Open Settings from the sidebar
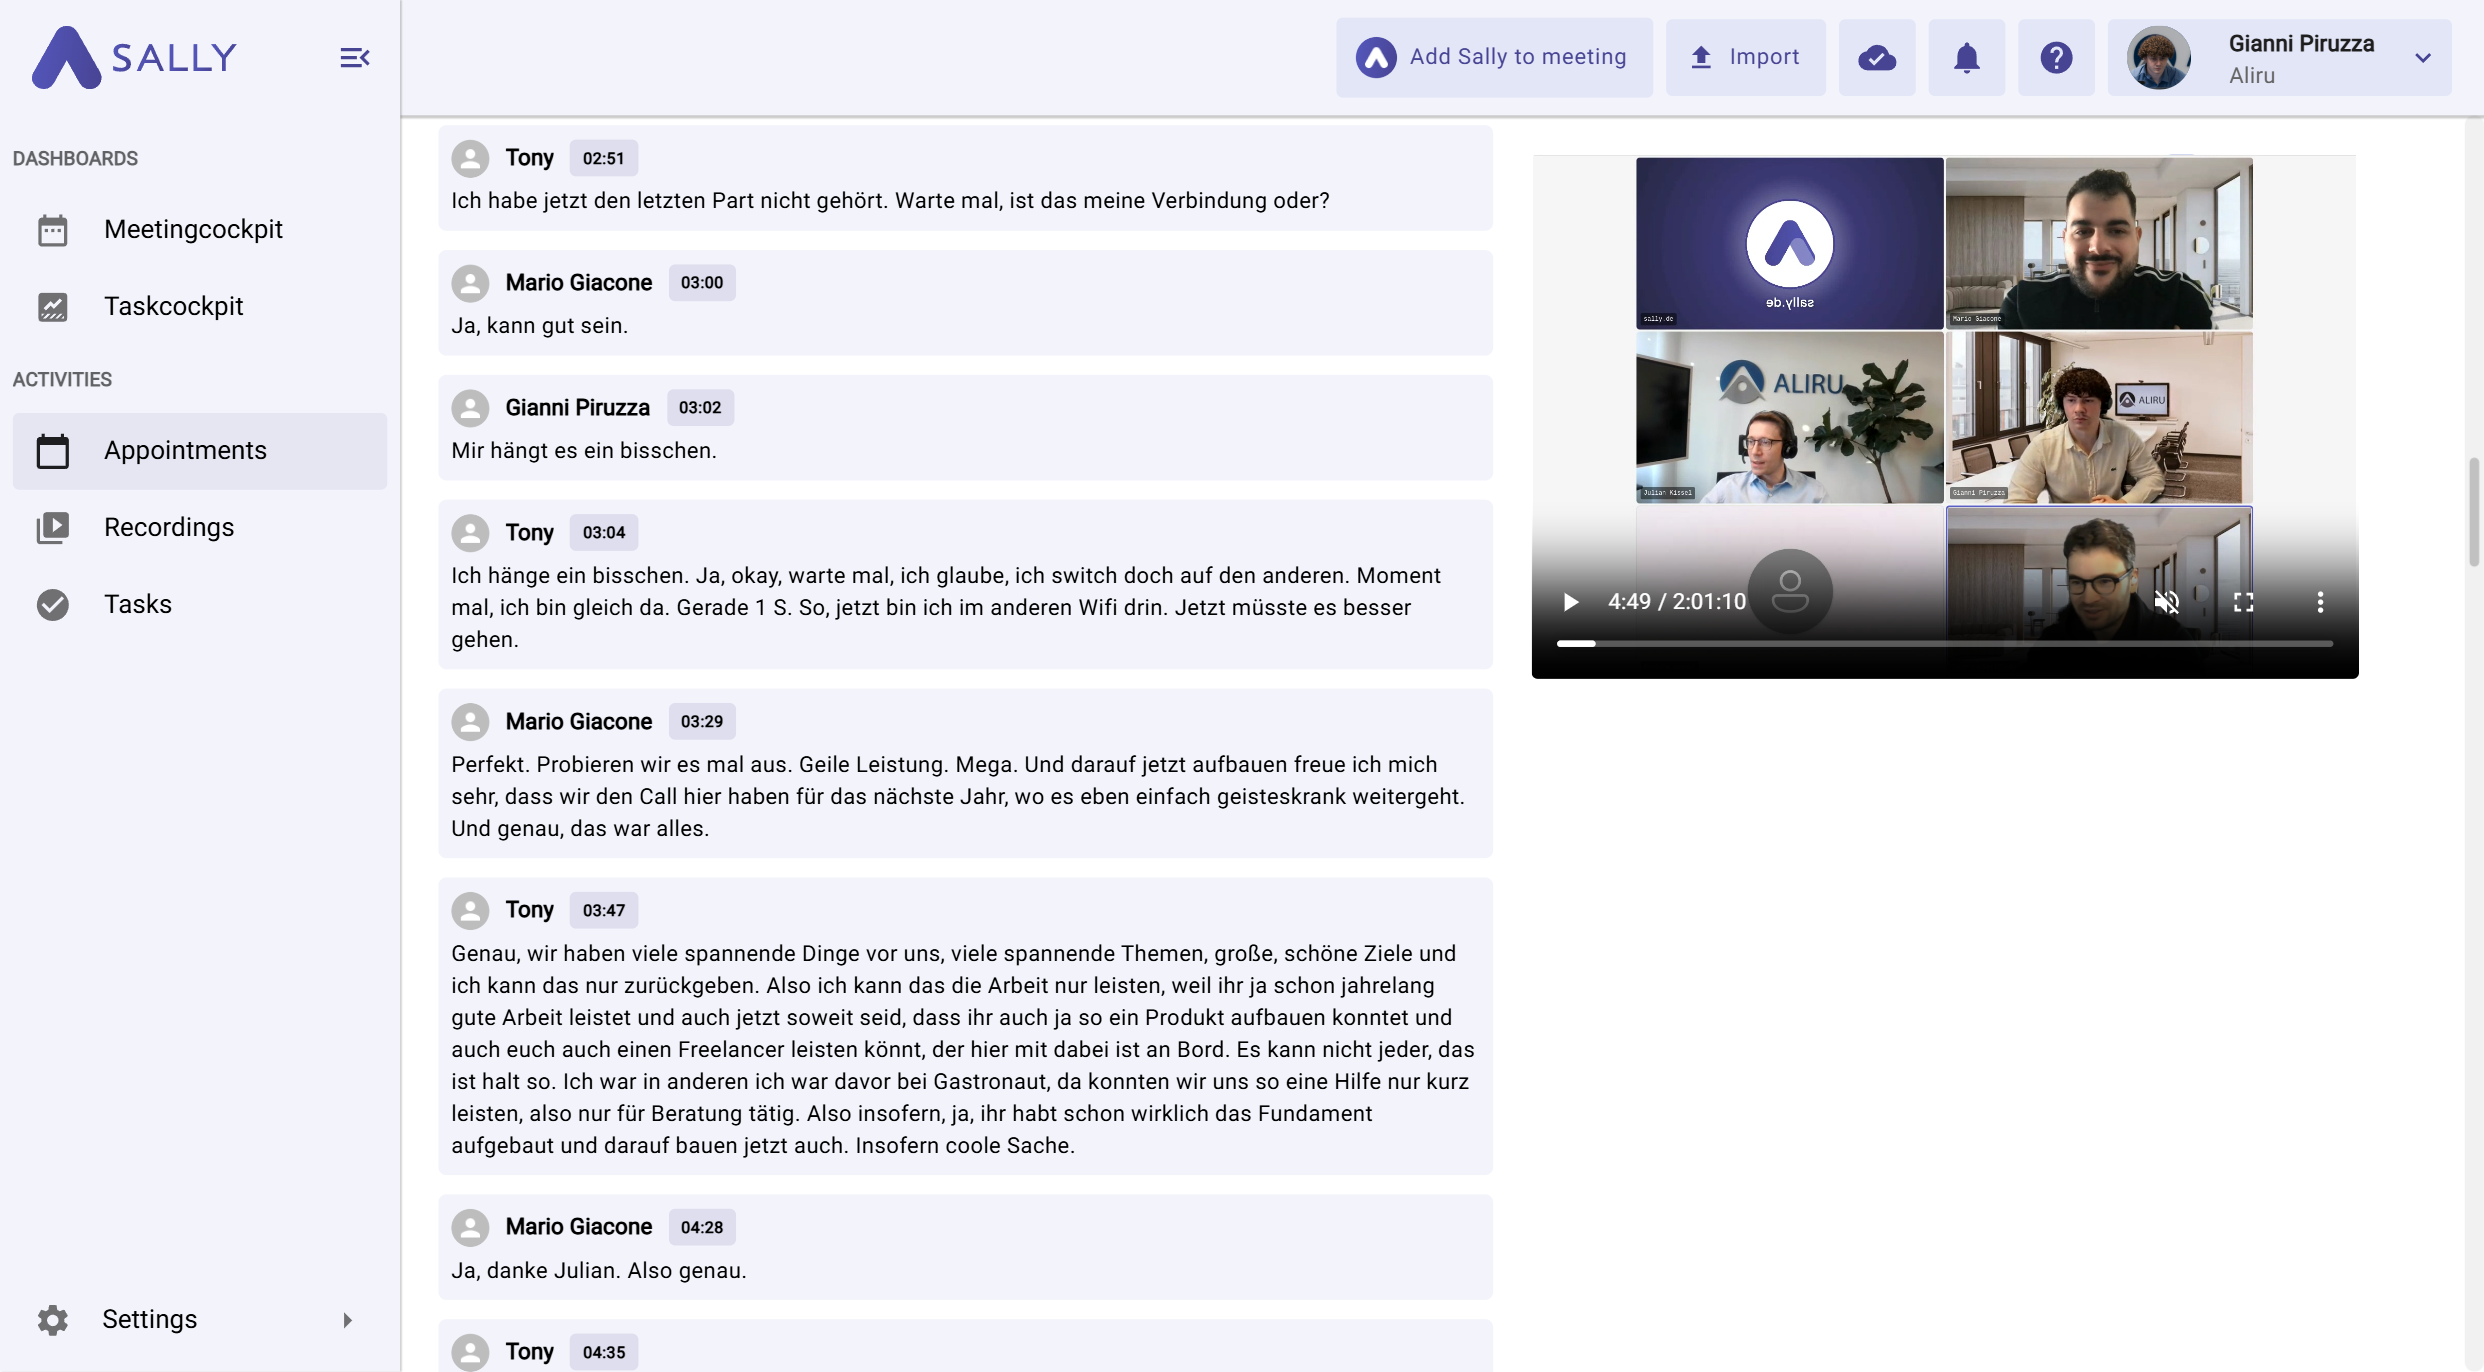Image resolution: width=2484 pixels, height=1372 pixels. click(x=151, y=1319)
